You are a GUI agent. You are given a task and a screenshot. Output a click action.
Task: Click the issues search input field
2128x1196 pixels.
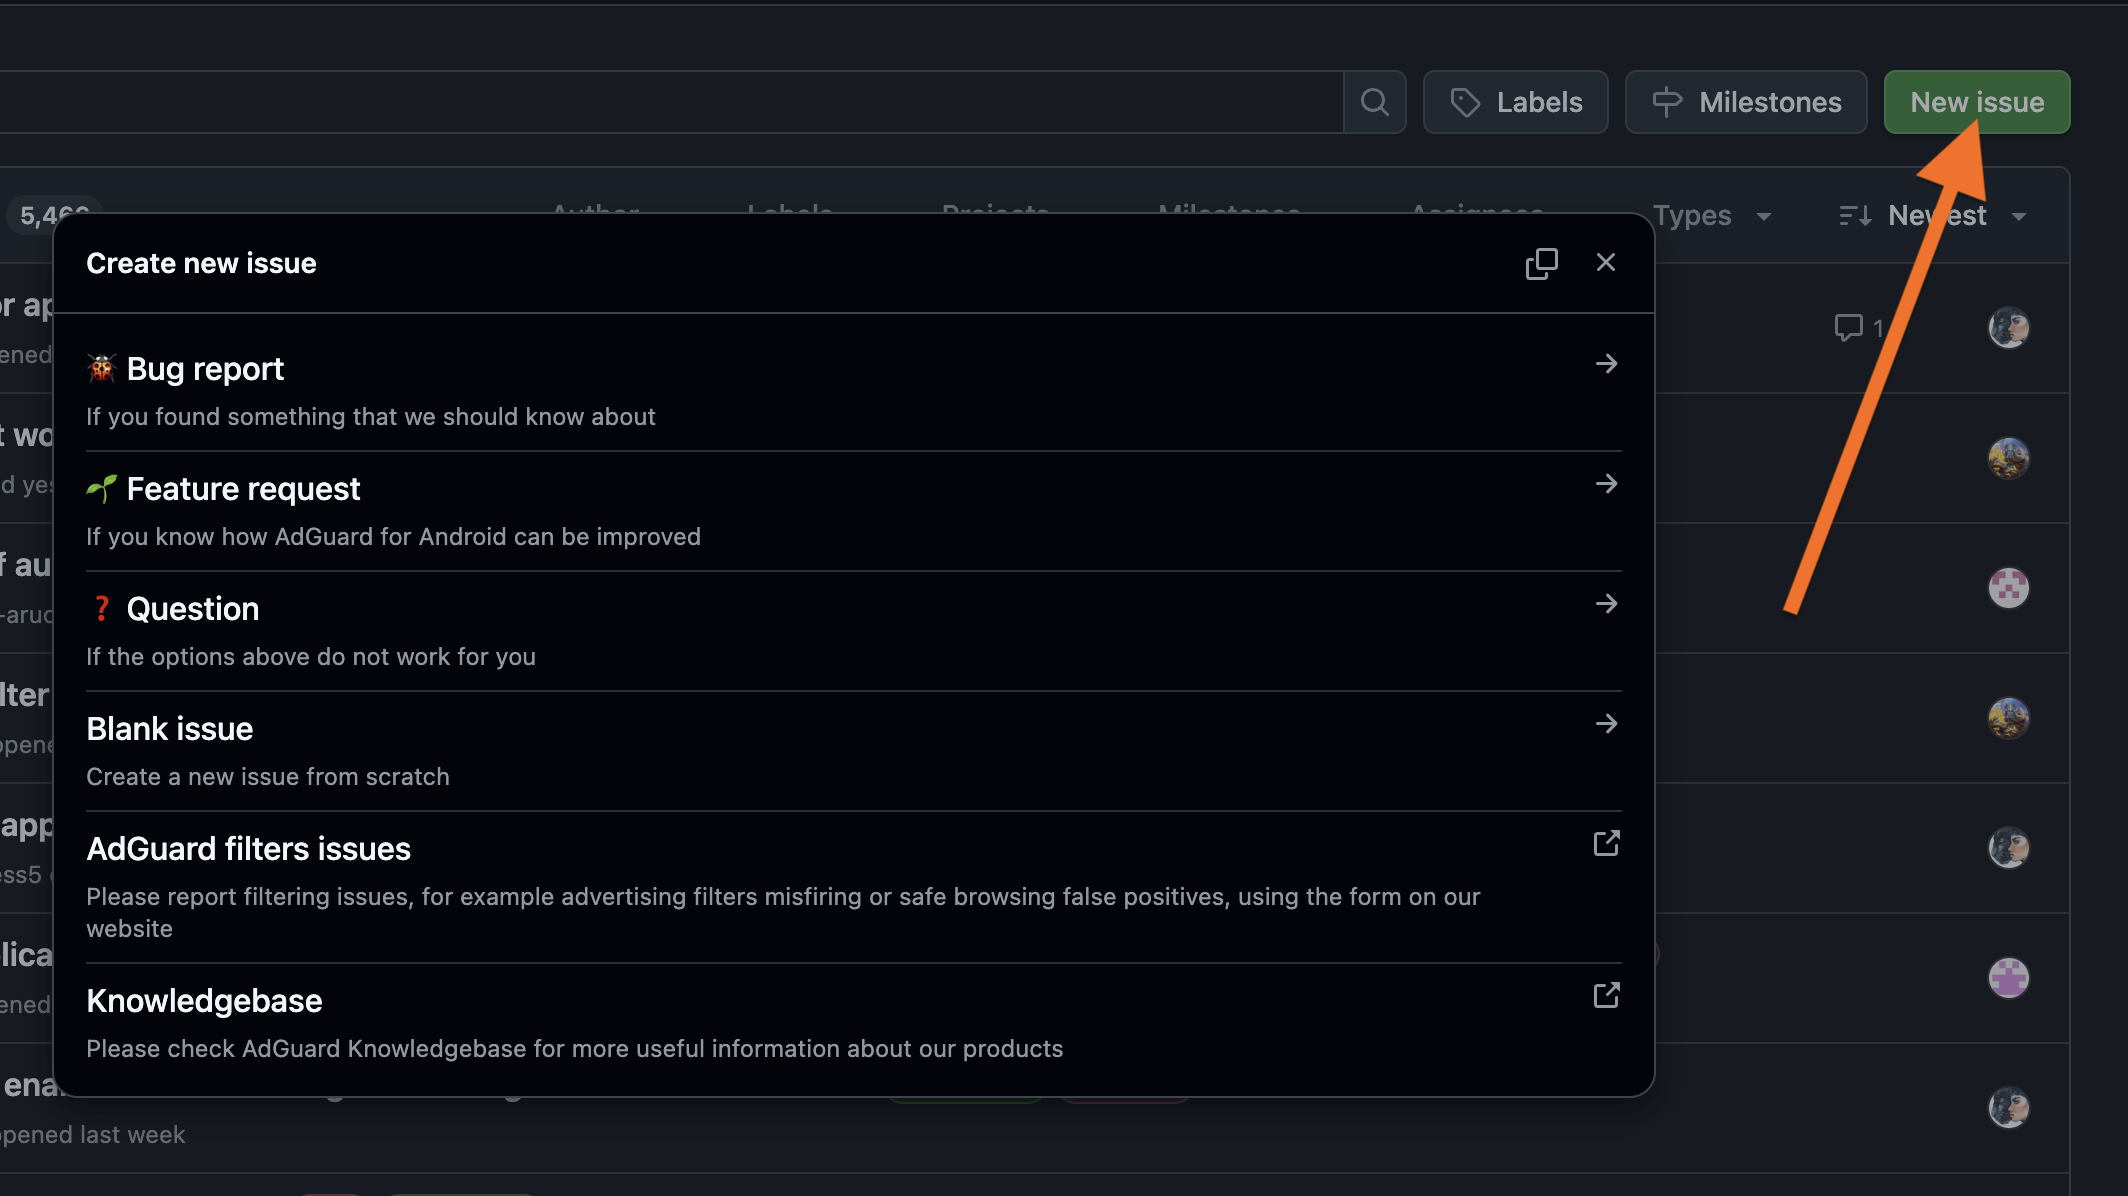[670, 102]
